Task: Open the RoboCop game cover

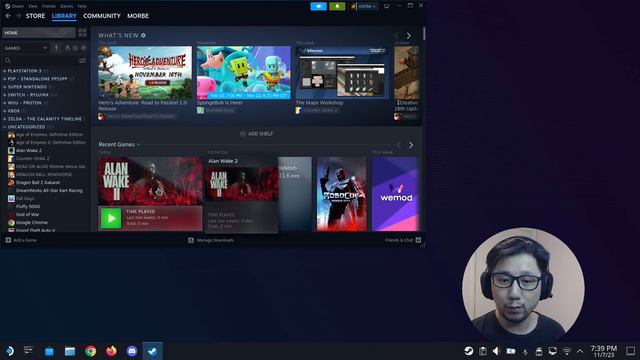Action: [x=342, y=194]
